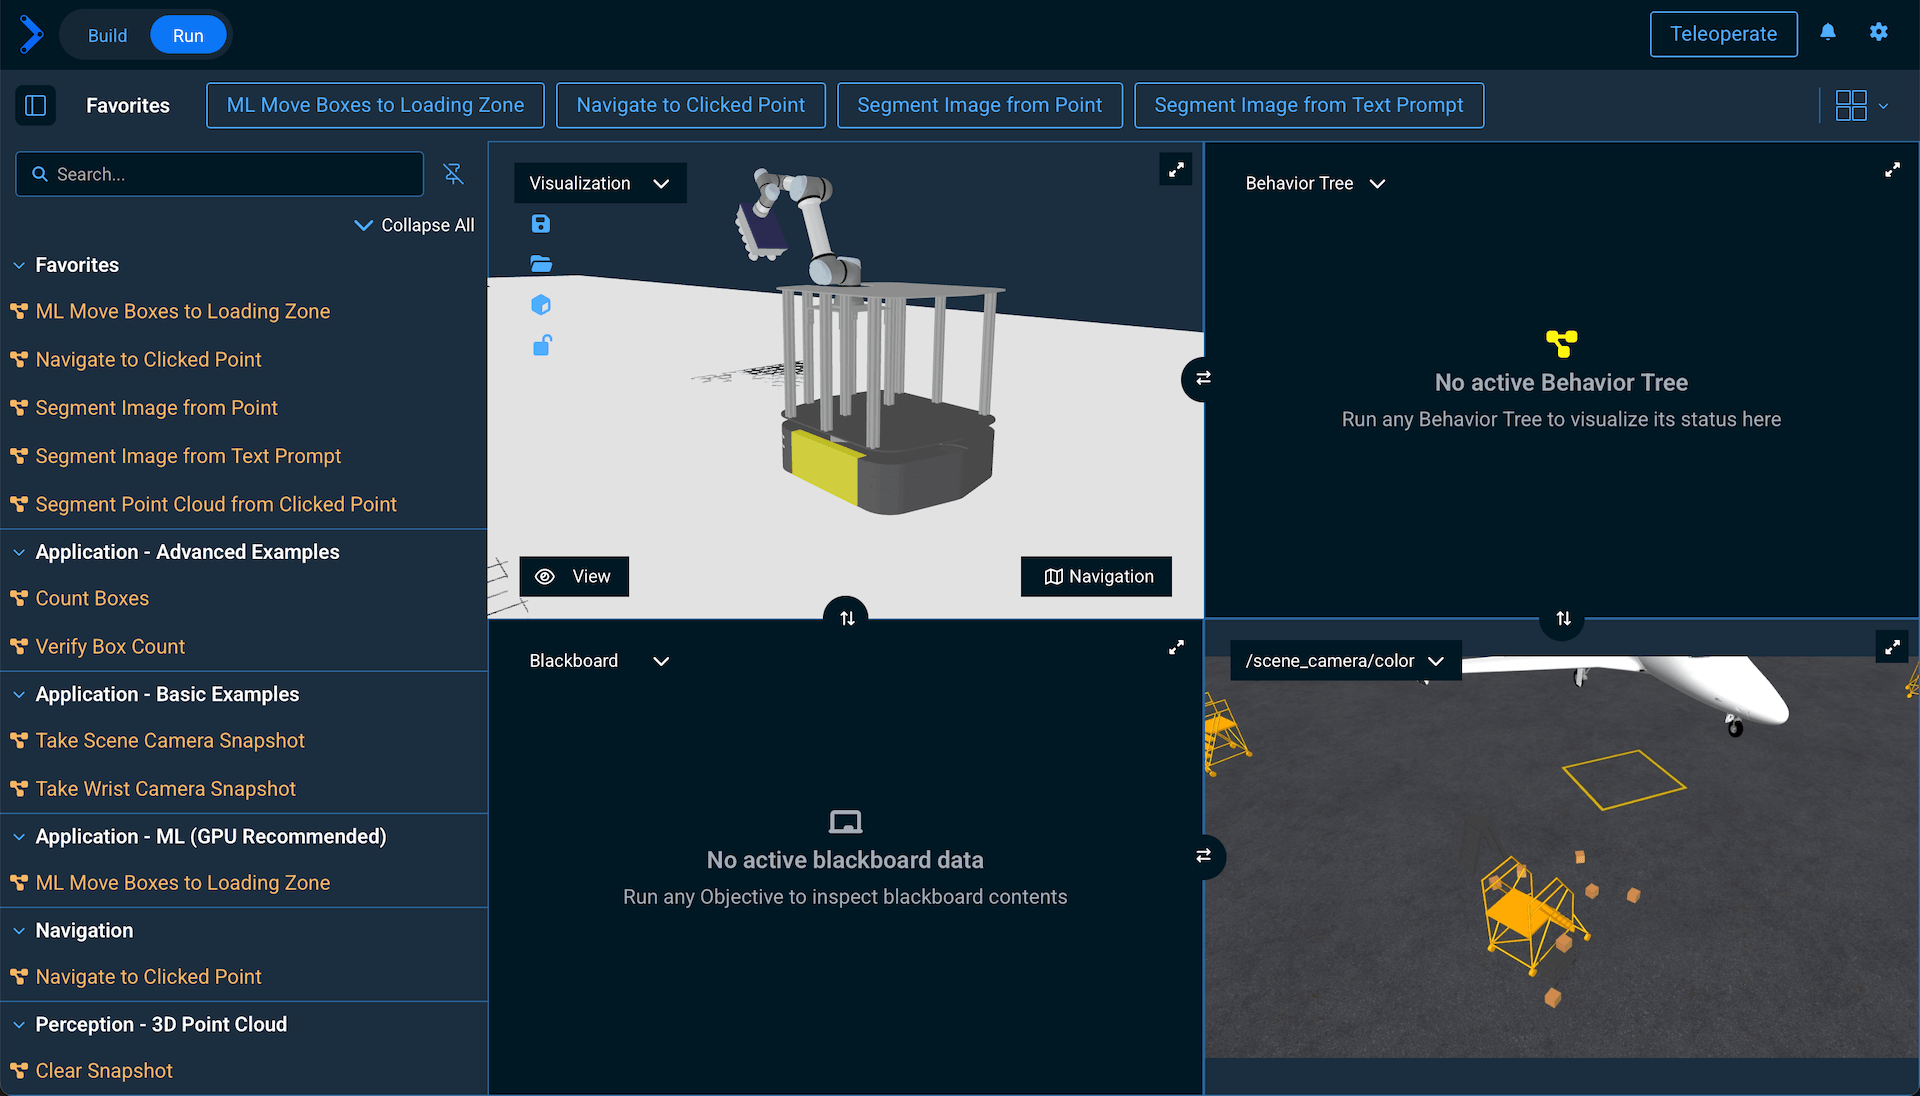The height and width of the screenshot is (1096, 1920).
Task: Click the Teleoperate button
Action: pyautogui.click(x=1723, y=34)
